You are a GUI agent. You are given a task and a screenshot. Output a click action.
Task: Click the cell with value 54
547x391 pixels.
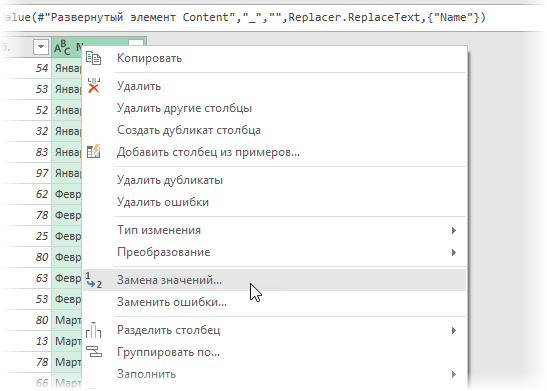[26, 68]
